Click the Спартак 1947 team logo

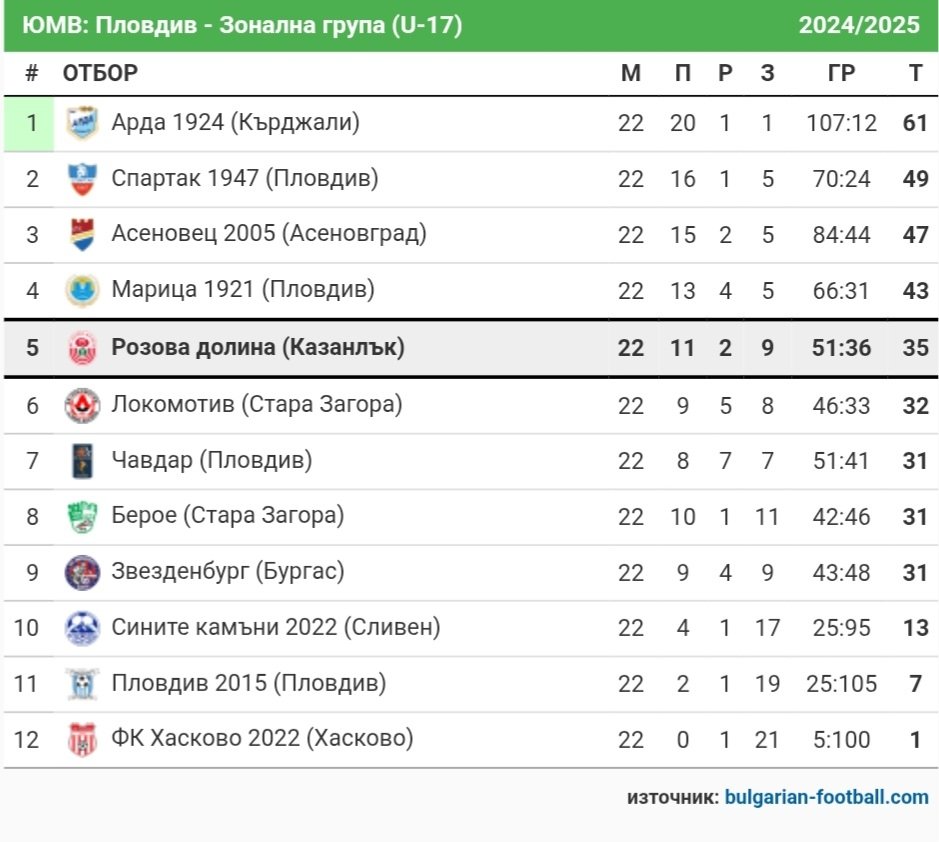click(x=82, y=179)
